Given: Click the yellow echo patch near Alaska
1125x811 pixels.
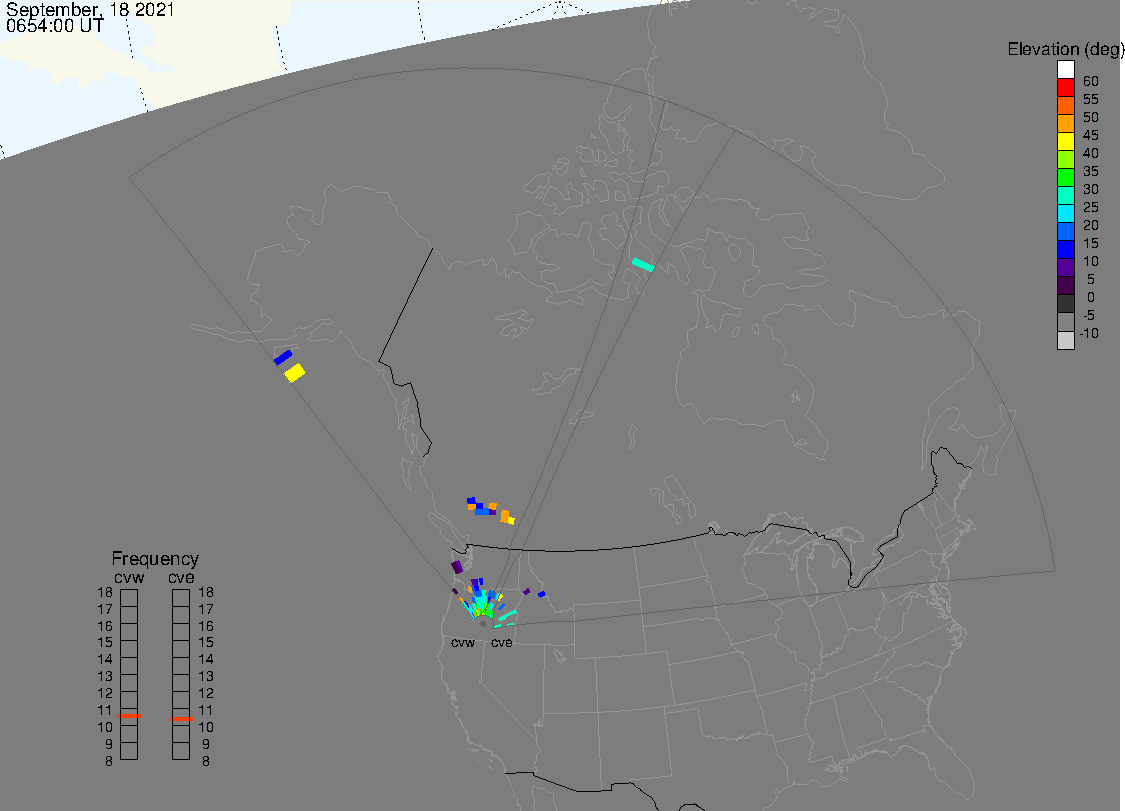Looking at the screenshot, I should point(294,372).
